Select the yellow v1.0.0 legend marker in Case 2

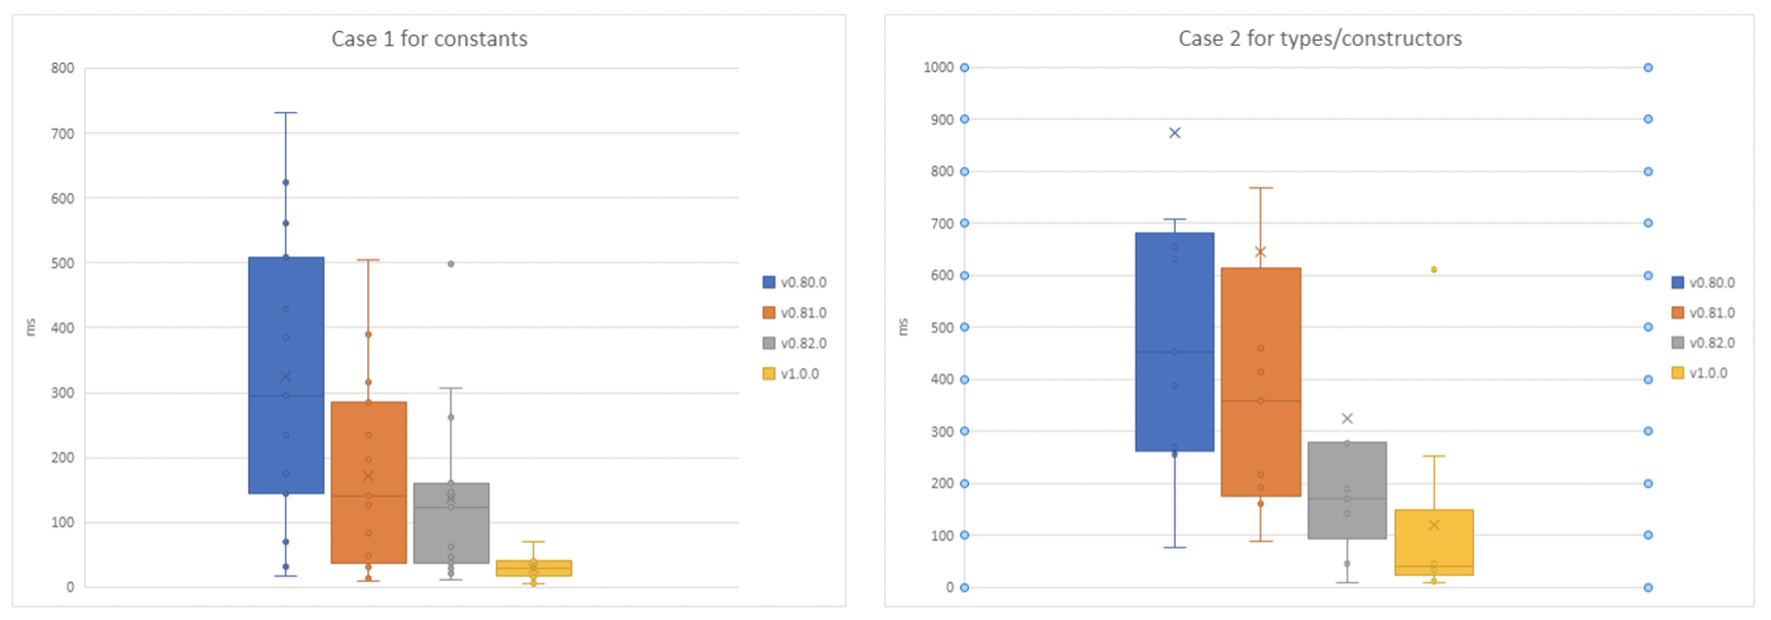pyautogui.click(x=1677, y=373)
